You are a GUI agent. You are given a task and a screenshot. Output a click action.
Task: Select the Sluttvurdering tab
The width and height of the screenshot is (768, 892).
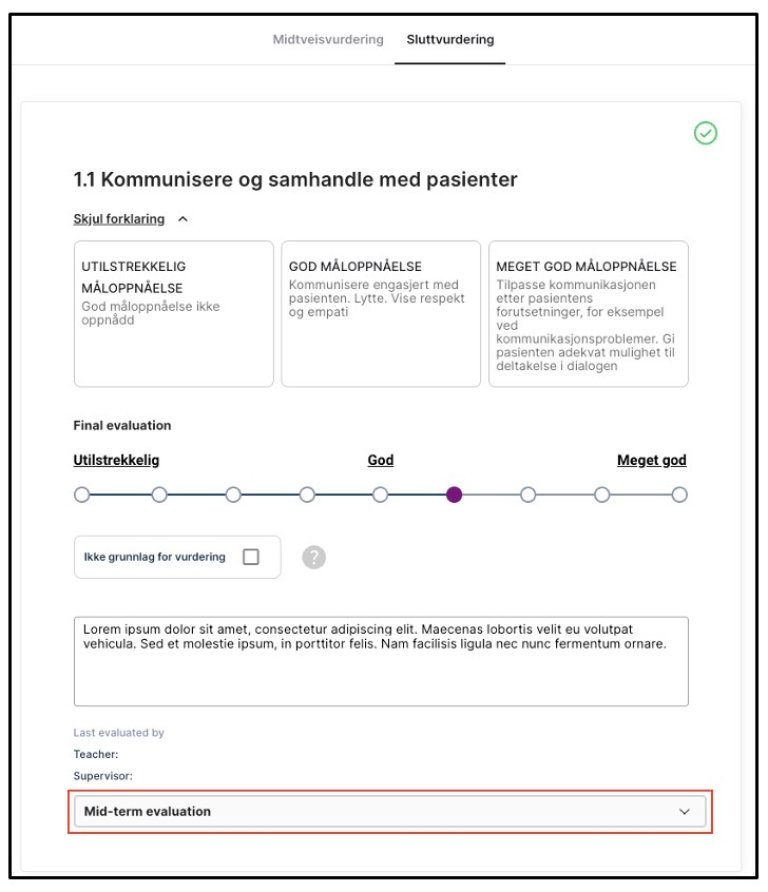click(450, 40)
